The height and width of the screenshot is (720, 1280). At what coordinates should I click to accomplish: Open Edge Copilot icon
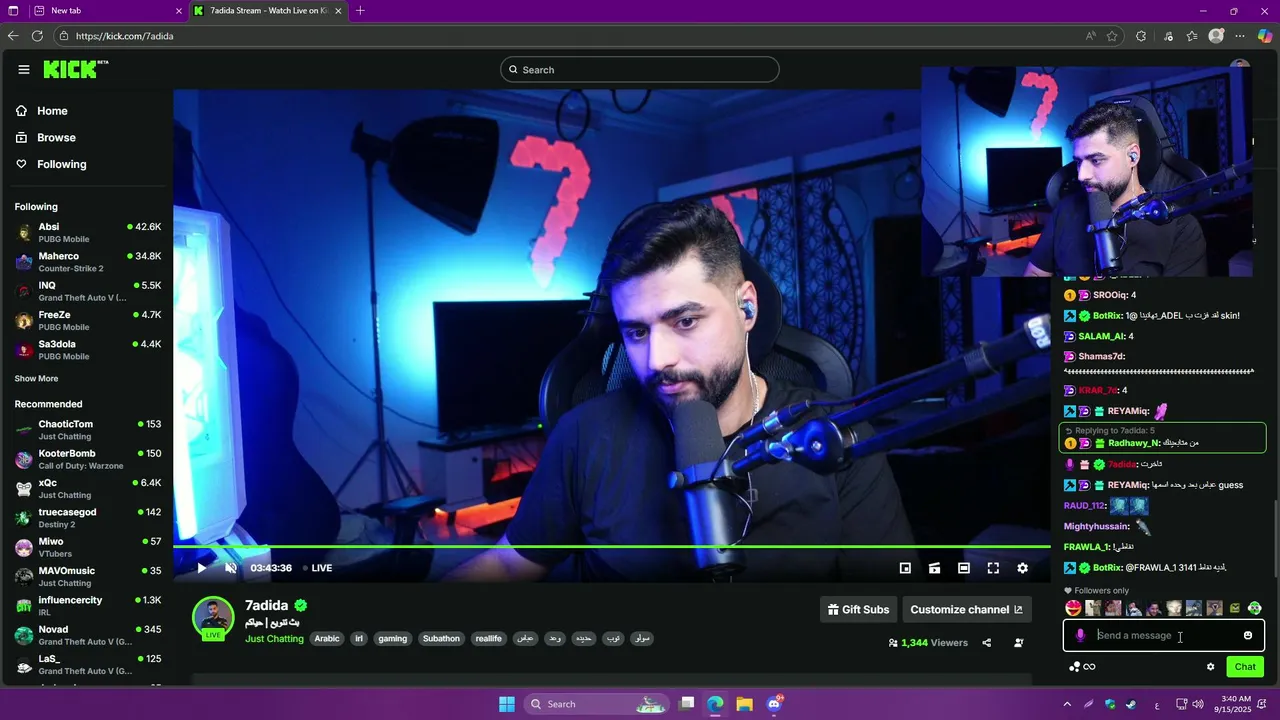pos(1264,36)
